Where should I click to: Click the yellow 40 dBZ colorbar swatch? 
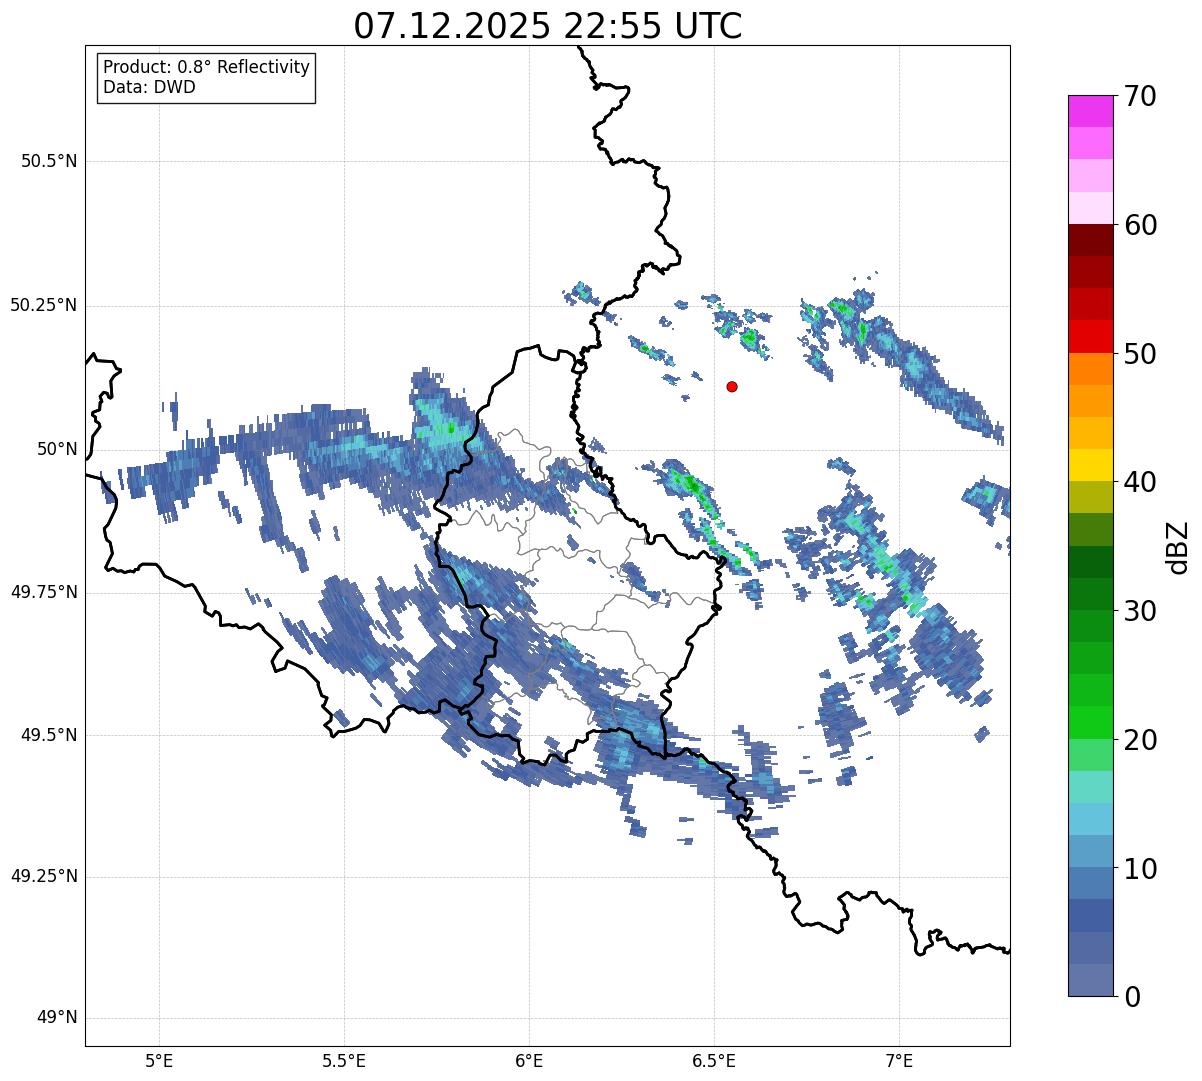(1090, 465)
